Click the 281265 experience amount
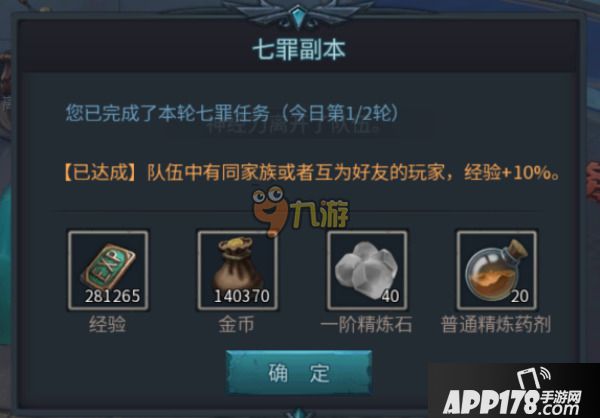600x418 pixels. tap(112, 296)
